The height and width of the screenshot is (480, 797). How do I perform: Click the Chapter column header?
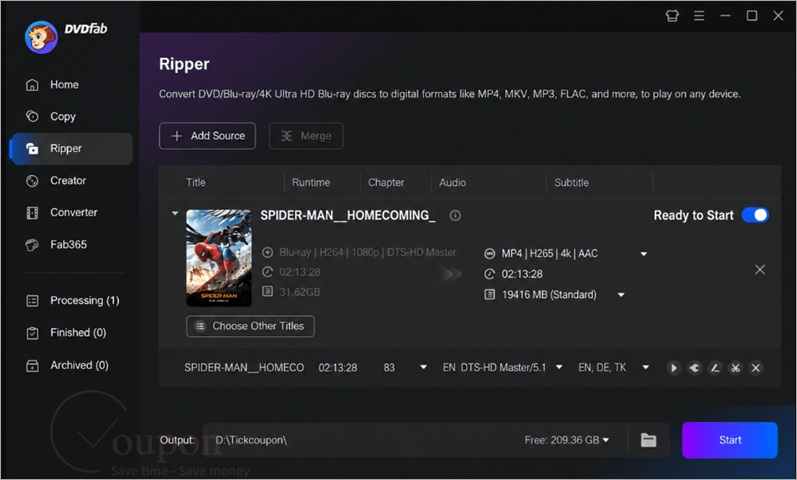386,183
